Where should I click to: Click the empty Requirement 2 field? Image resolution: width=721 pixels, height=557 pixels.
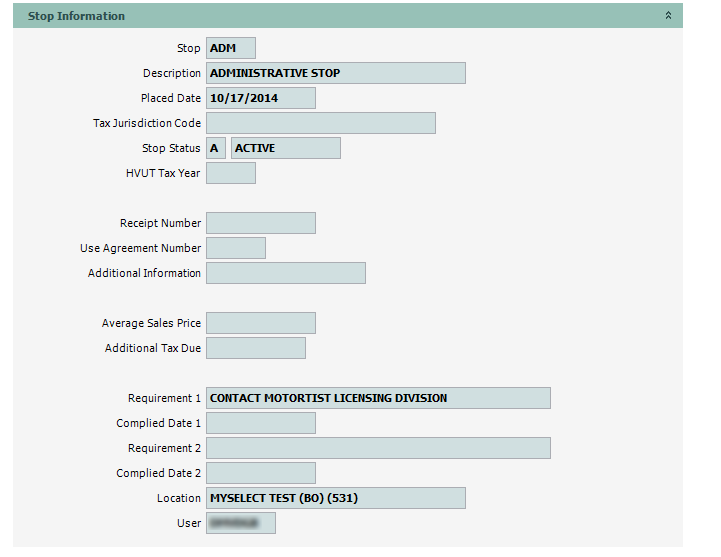click(378, 448)
